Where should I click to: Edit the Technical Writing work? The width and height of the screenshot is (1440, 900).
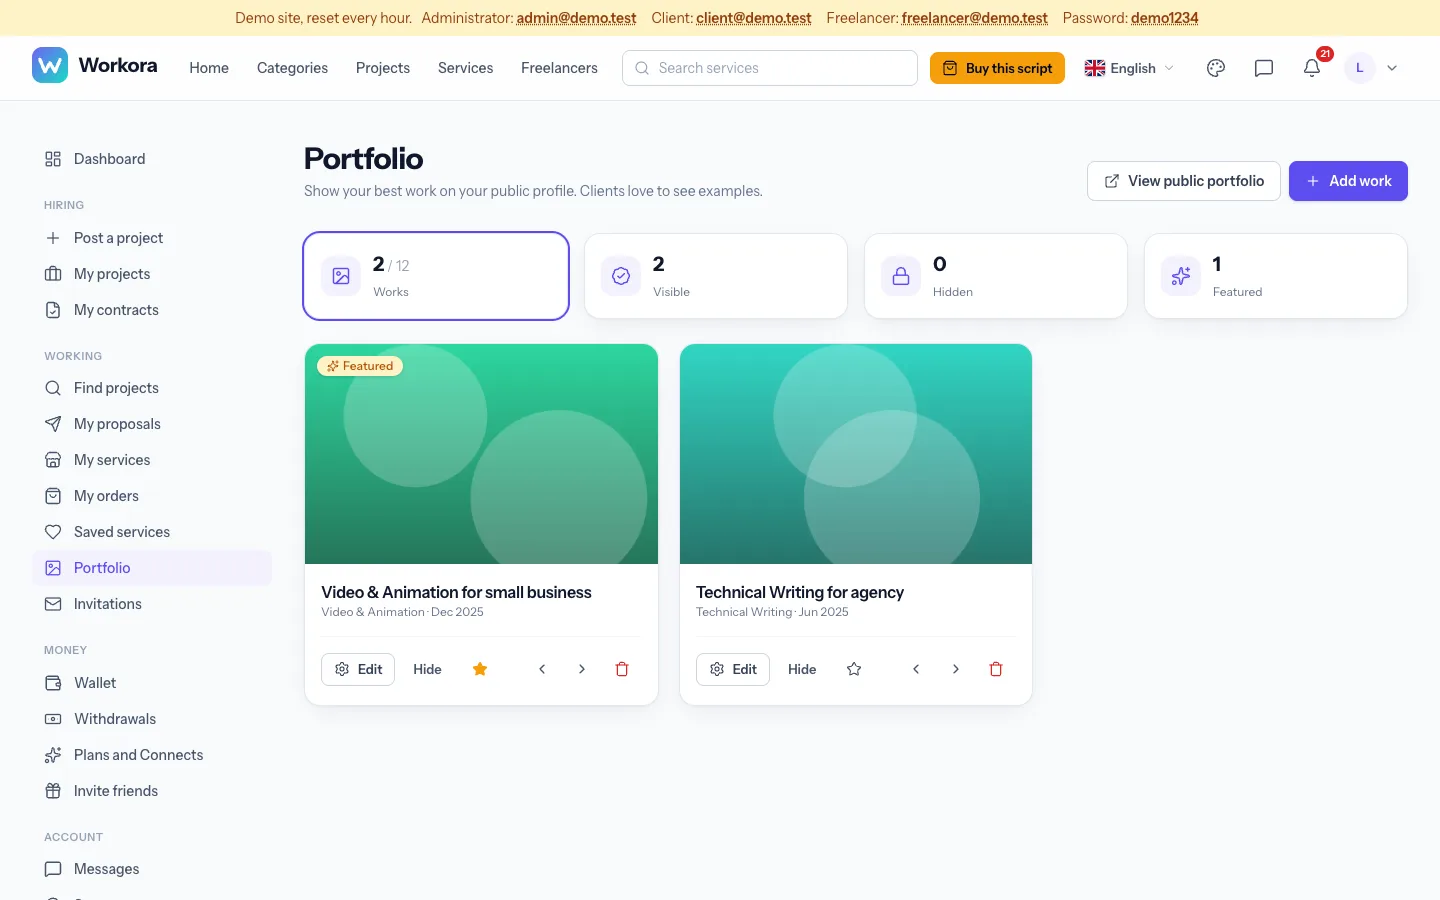click(733, 669)
